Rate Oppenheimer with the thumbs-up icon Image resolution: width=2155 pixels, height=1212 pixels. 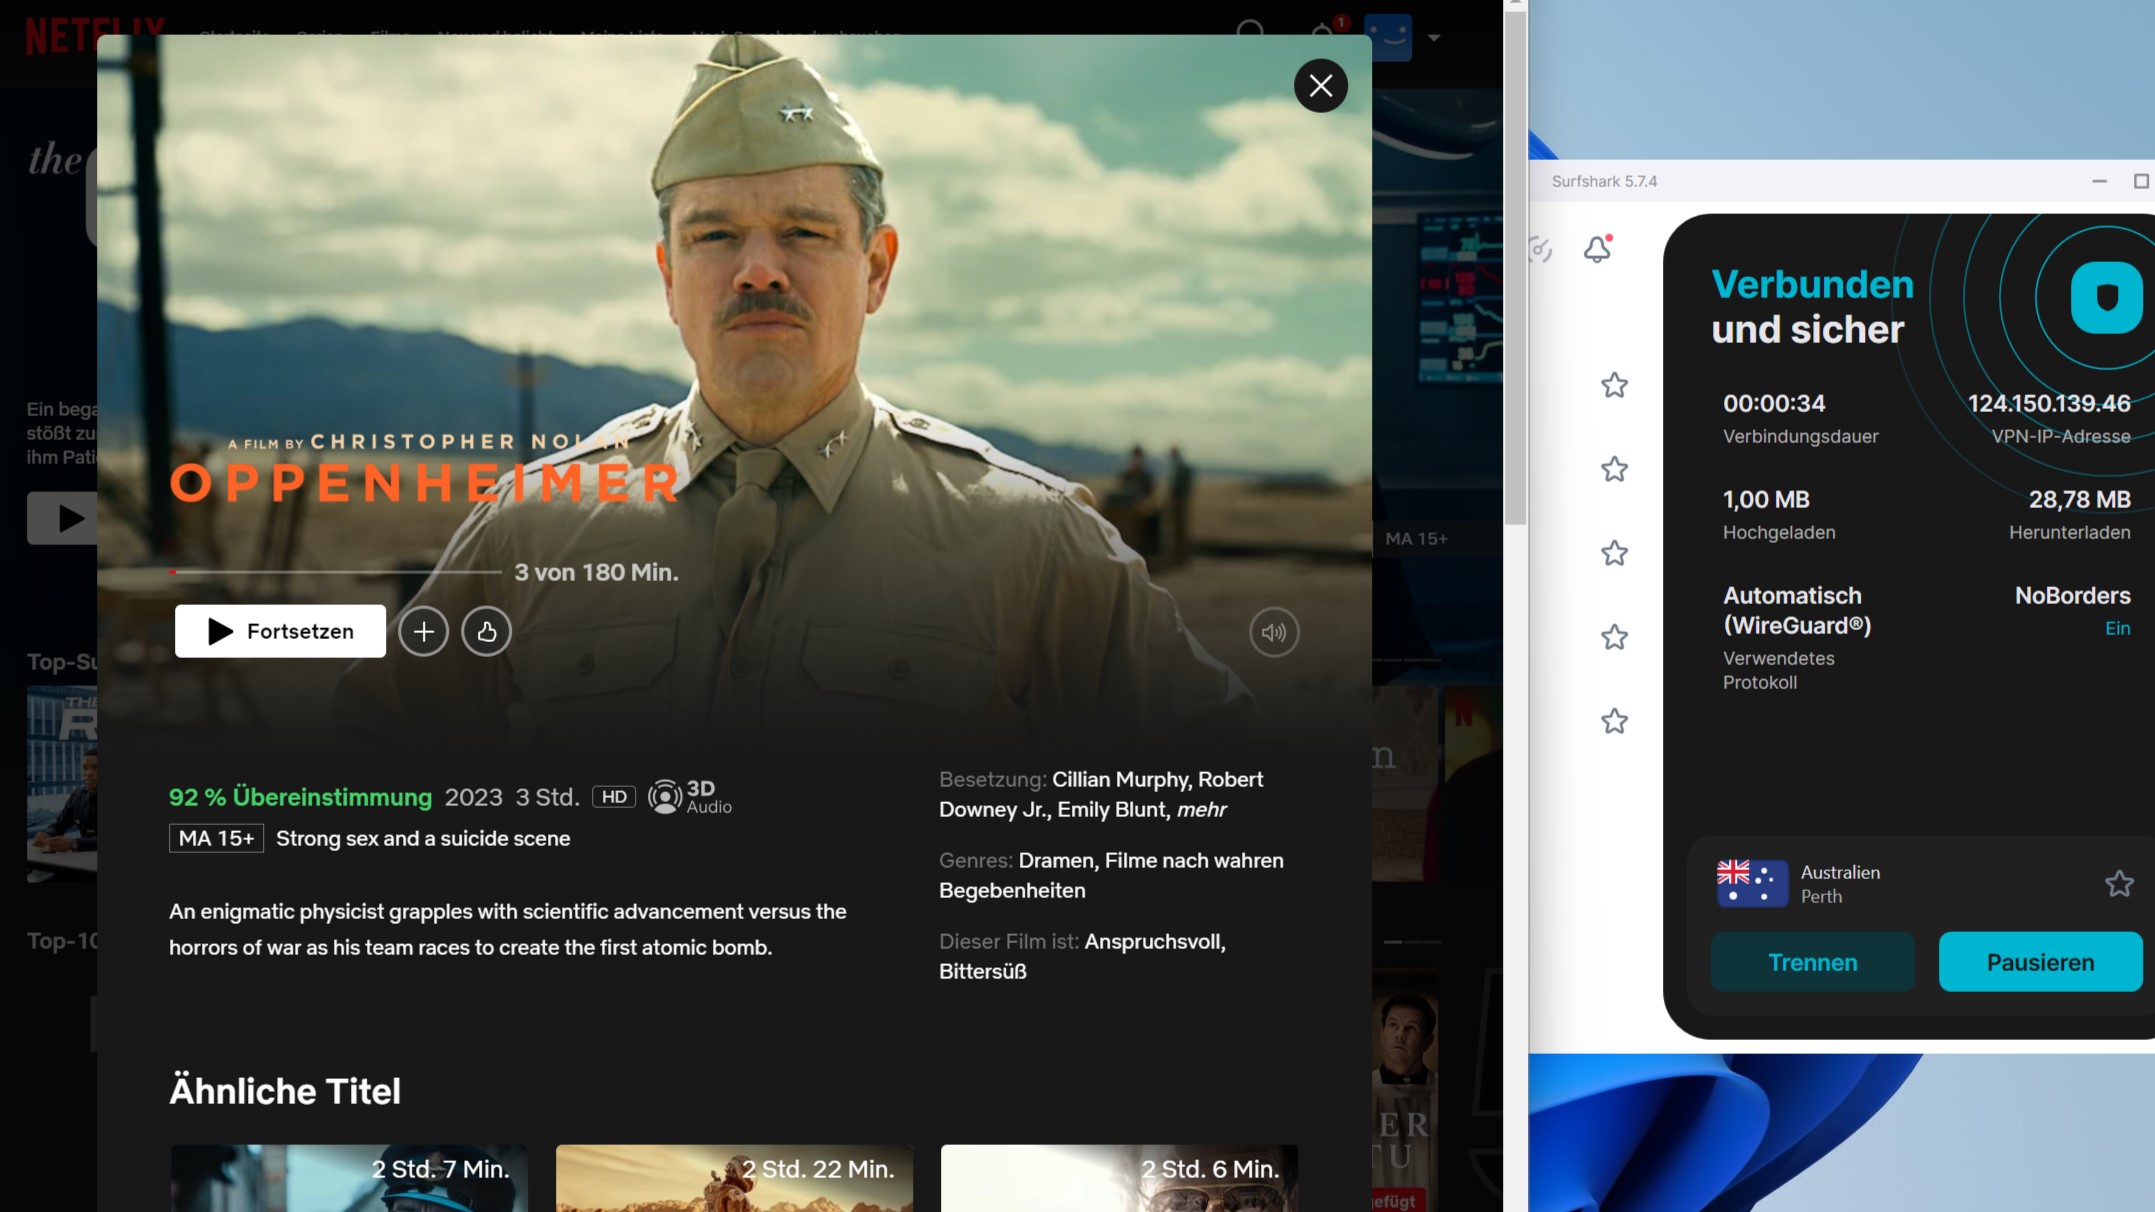point(486,631)
